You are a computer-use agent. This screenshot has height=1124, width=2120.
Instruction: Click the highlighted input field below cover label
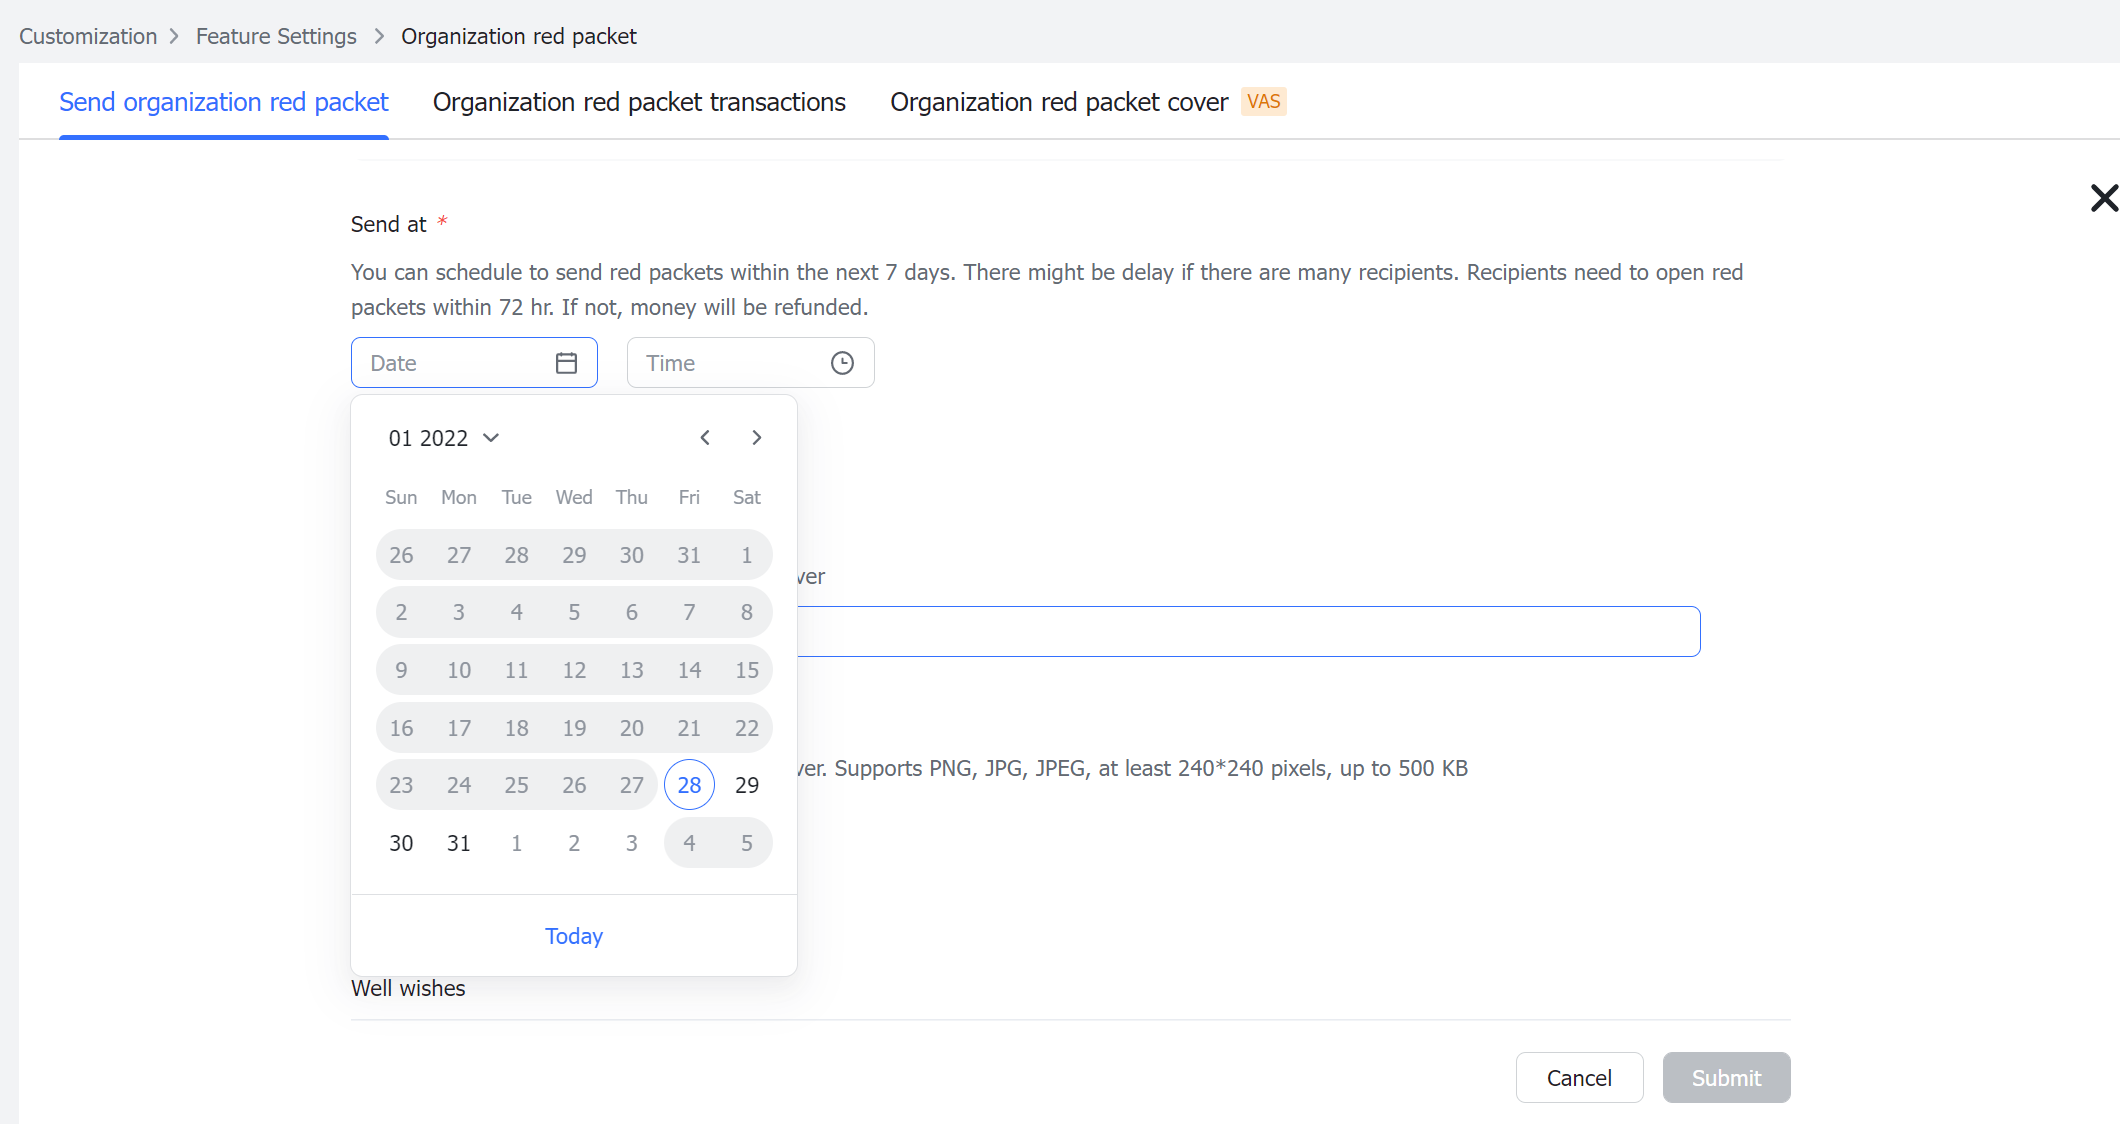[1250, 631]
